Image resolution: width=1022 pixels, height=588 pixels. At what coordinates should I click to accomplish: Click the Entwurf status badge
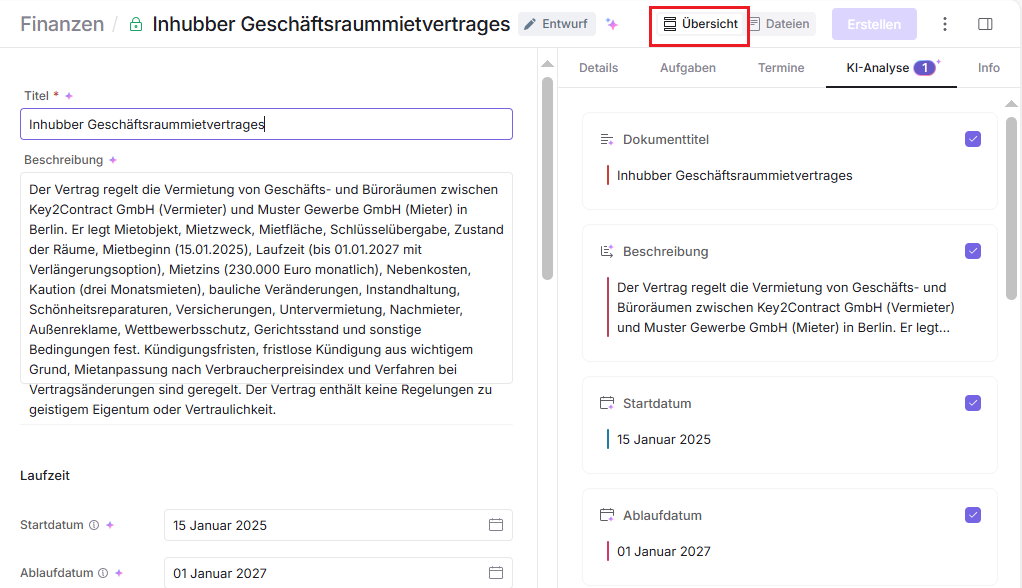[556, 24]
